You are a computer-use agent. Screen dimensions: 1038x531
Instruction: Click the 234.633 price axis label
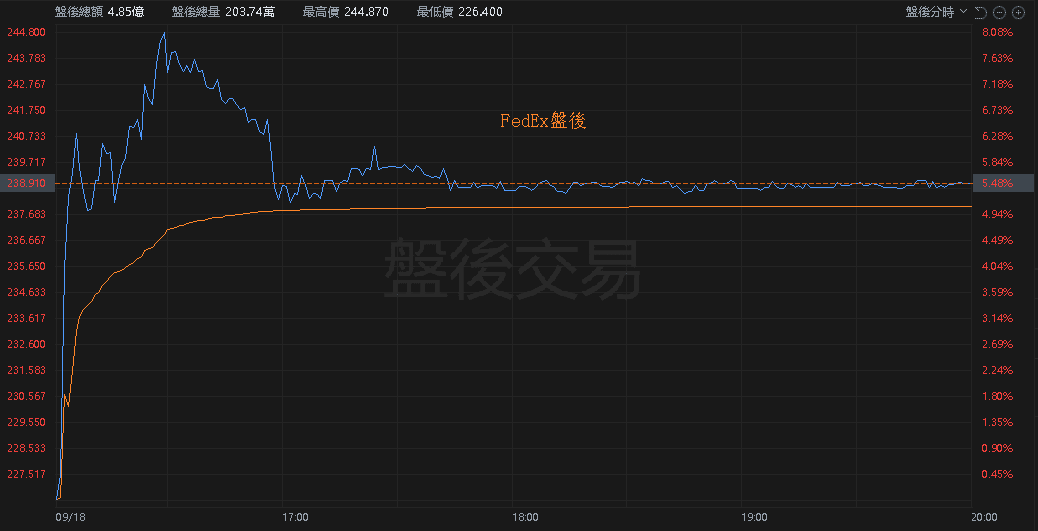pyautogui.click(x=25, y=292)
